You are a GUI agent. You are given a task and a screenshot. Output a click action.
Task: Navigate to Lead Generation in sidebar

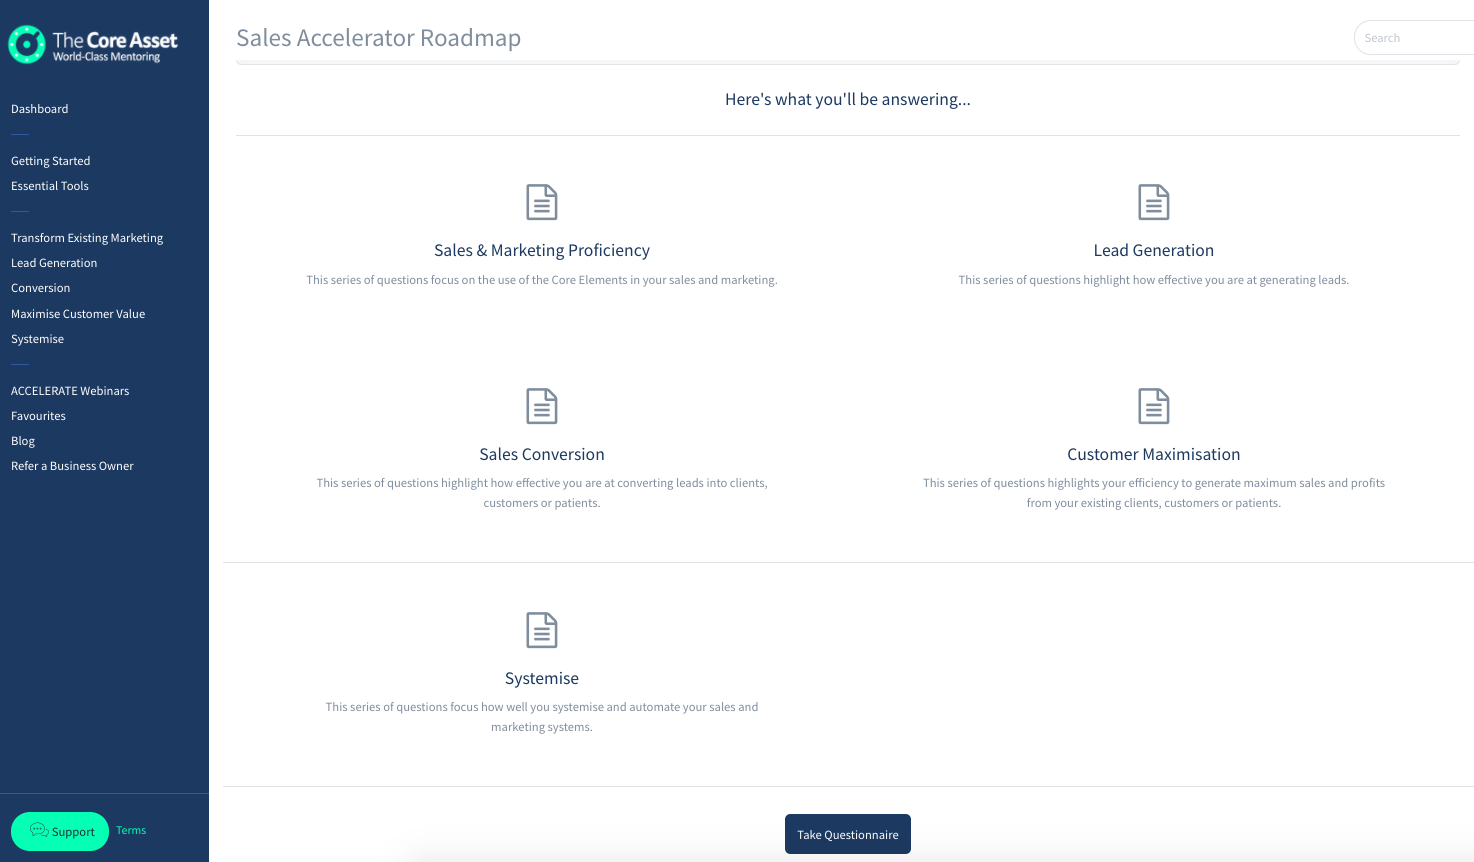coord(54,263)
